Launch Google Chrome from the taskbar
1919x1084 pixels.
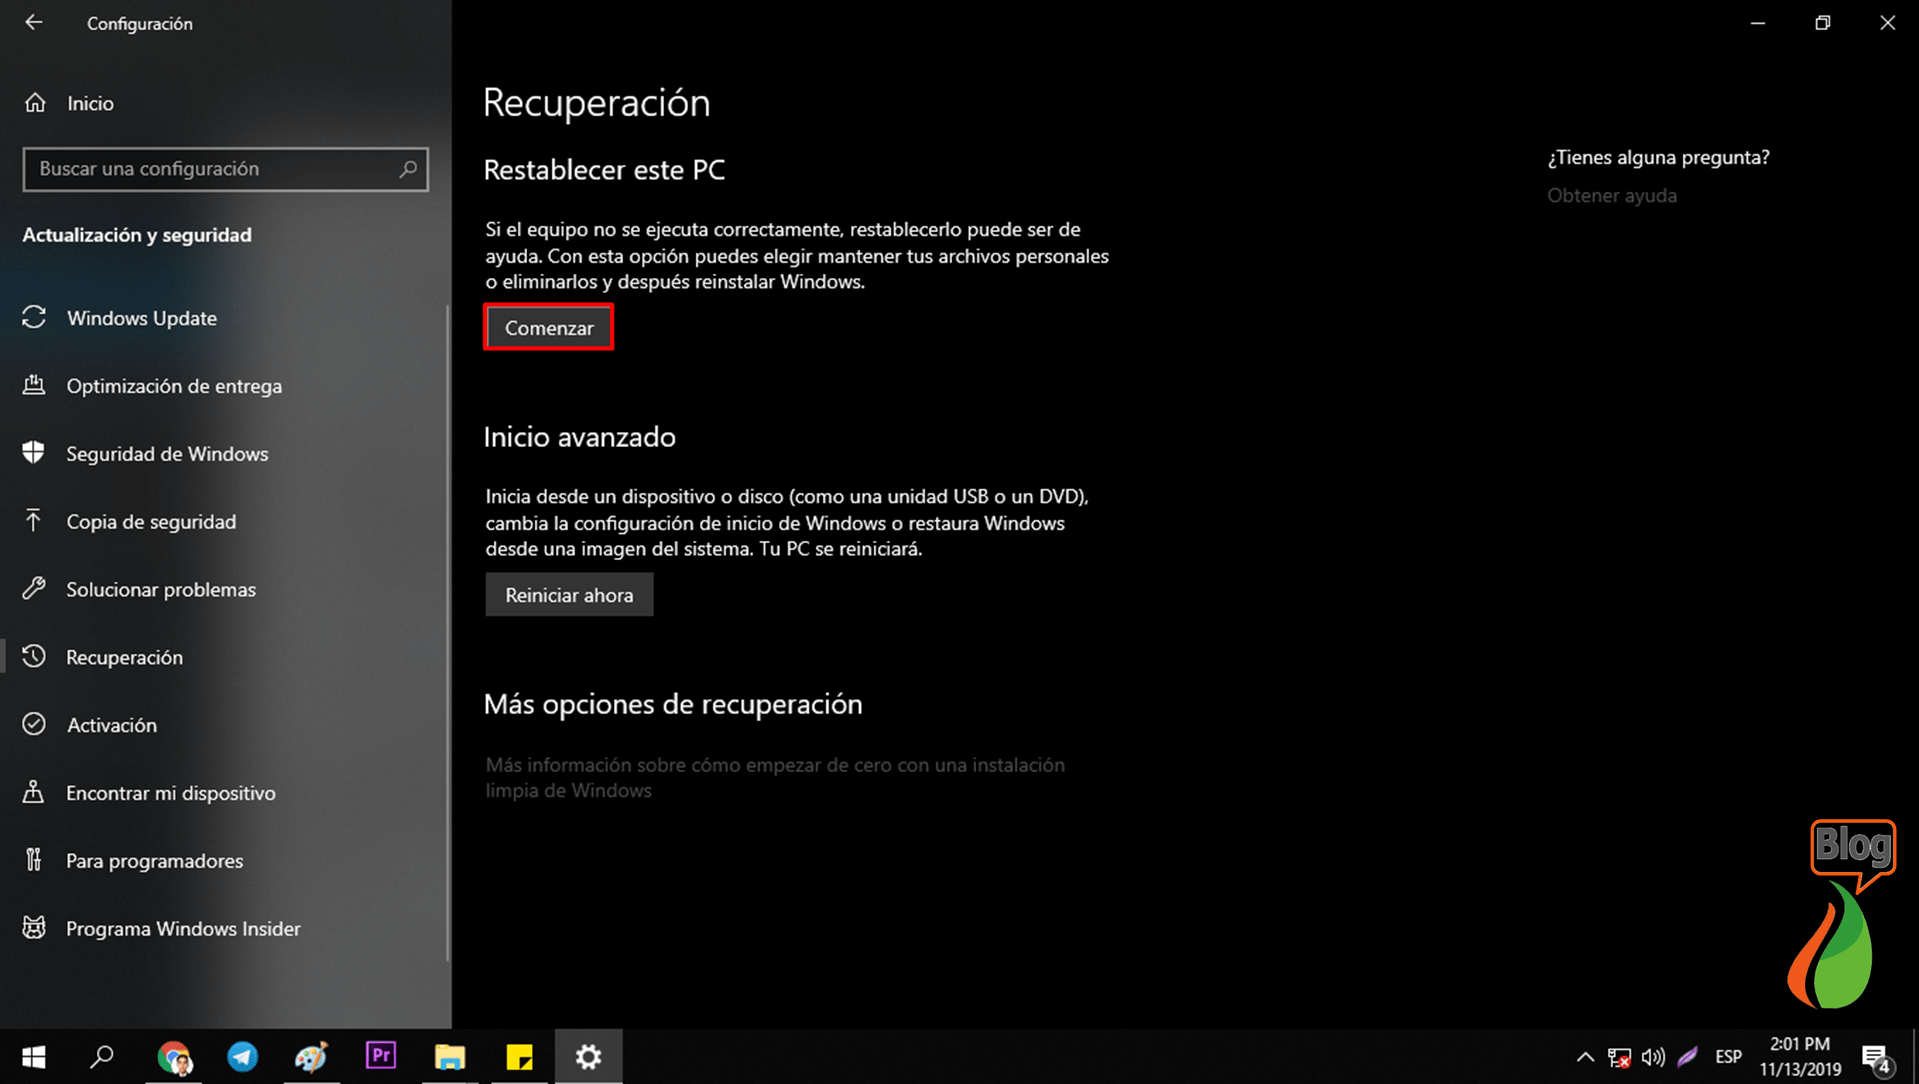click(174, 1056)
